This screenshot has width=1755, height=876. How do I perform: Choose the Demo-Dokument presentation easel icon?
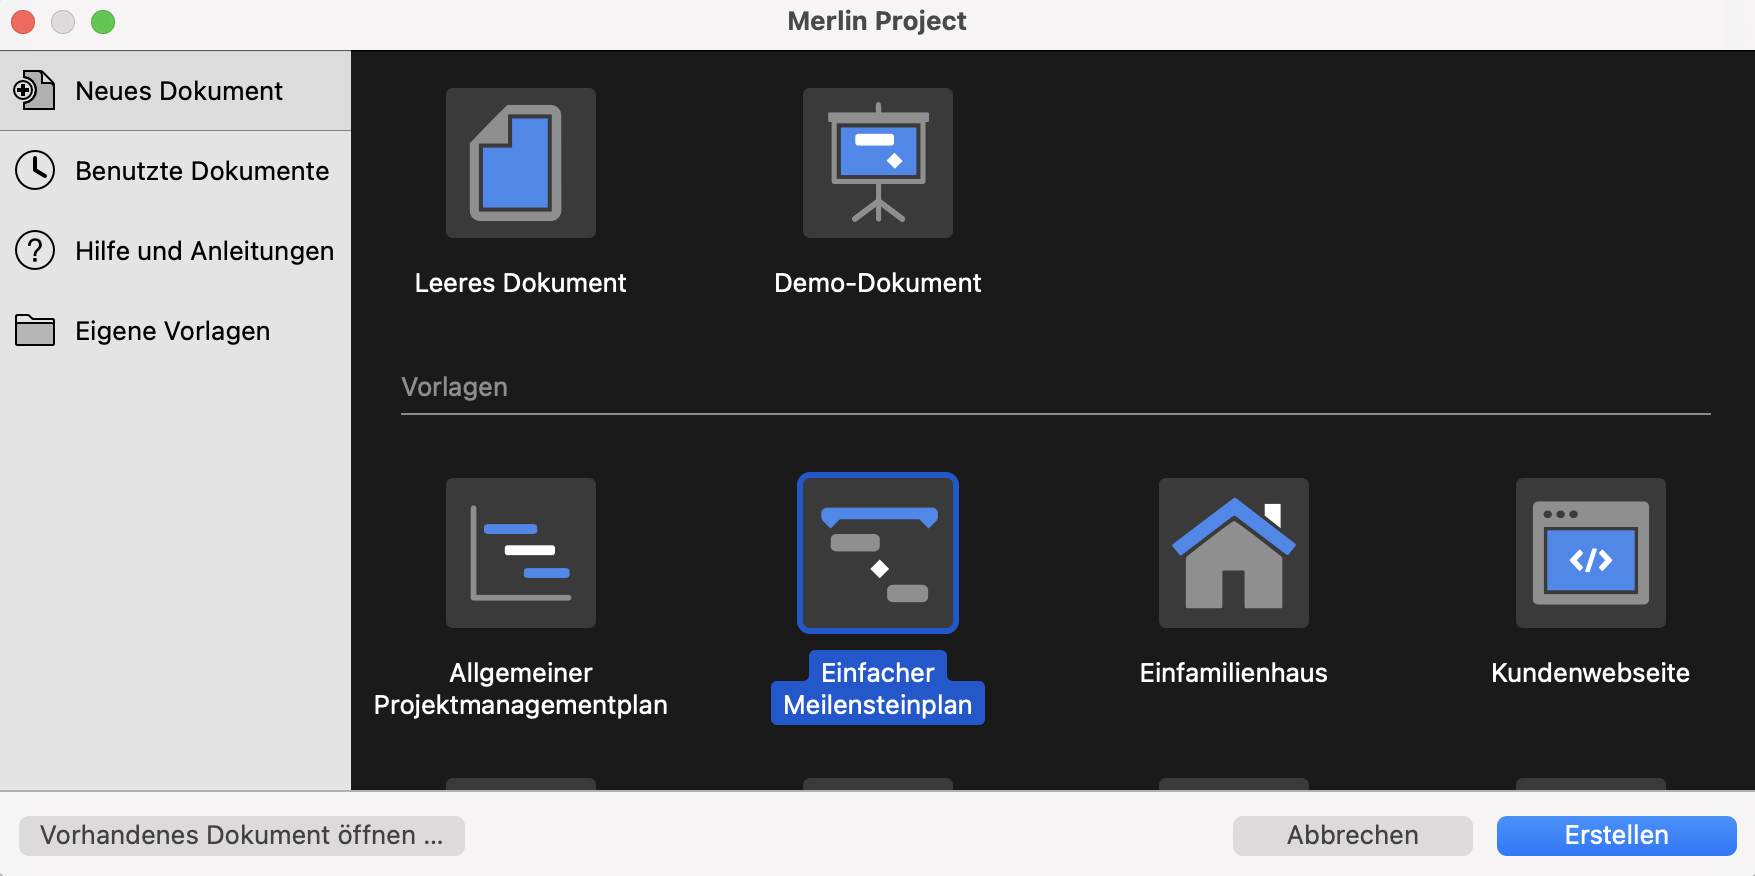pos(877,163)
